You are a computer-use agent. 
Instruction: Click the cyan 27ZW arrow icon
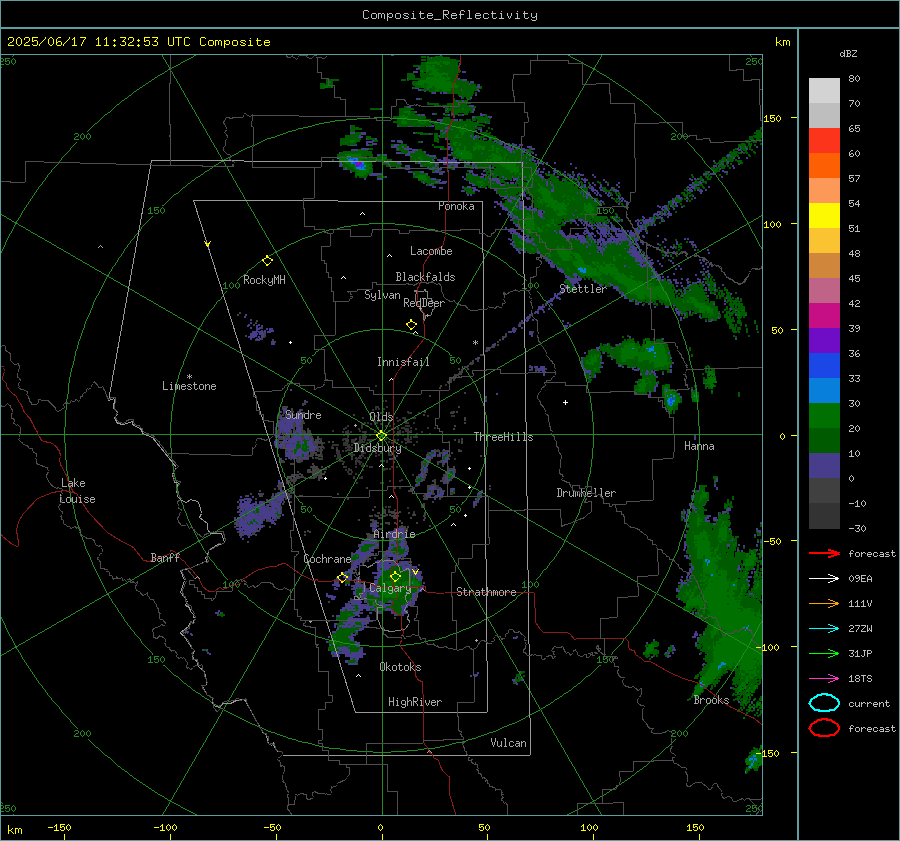point(824,629)
